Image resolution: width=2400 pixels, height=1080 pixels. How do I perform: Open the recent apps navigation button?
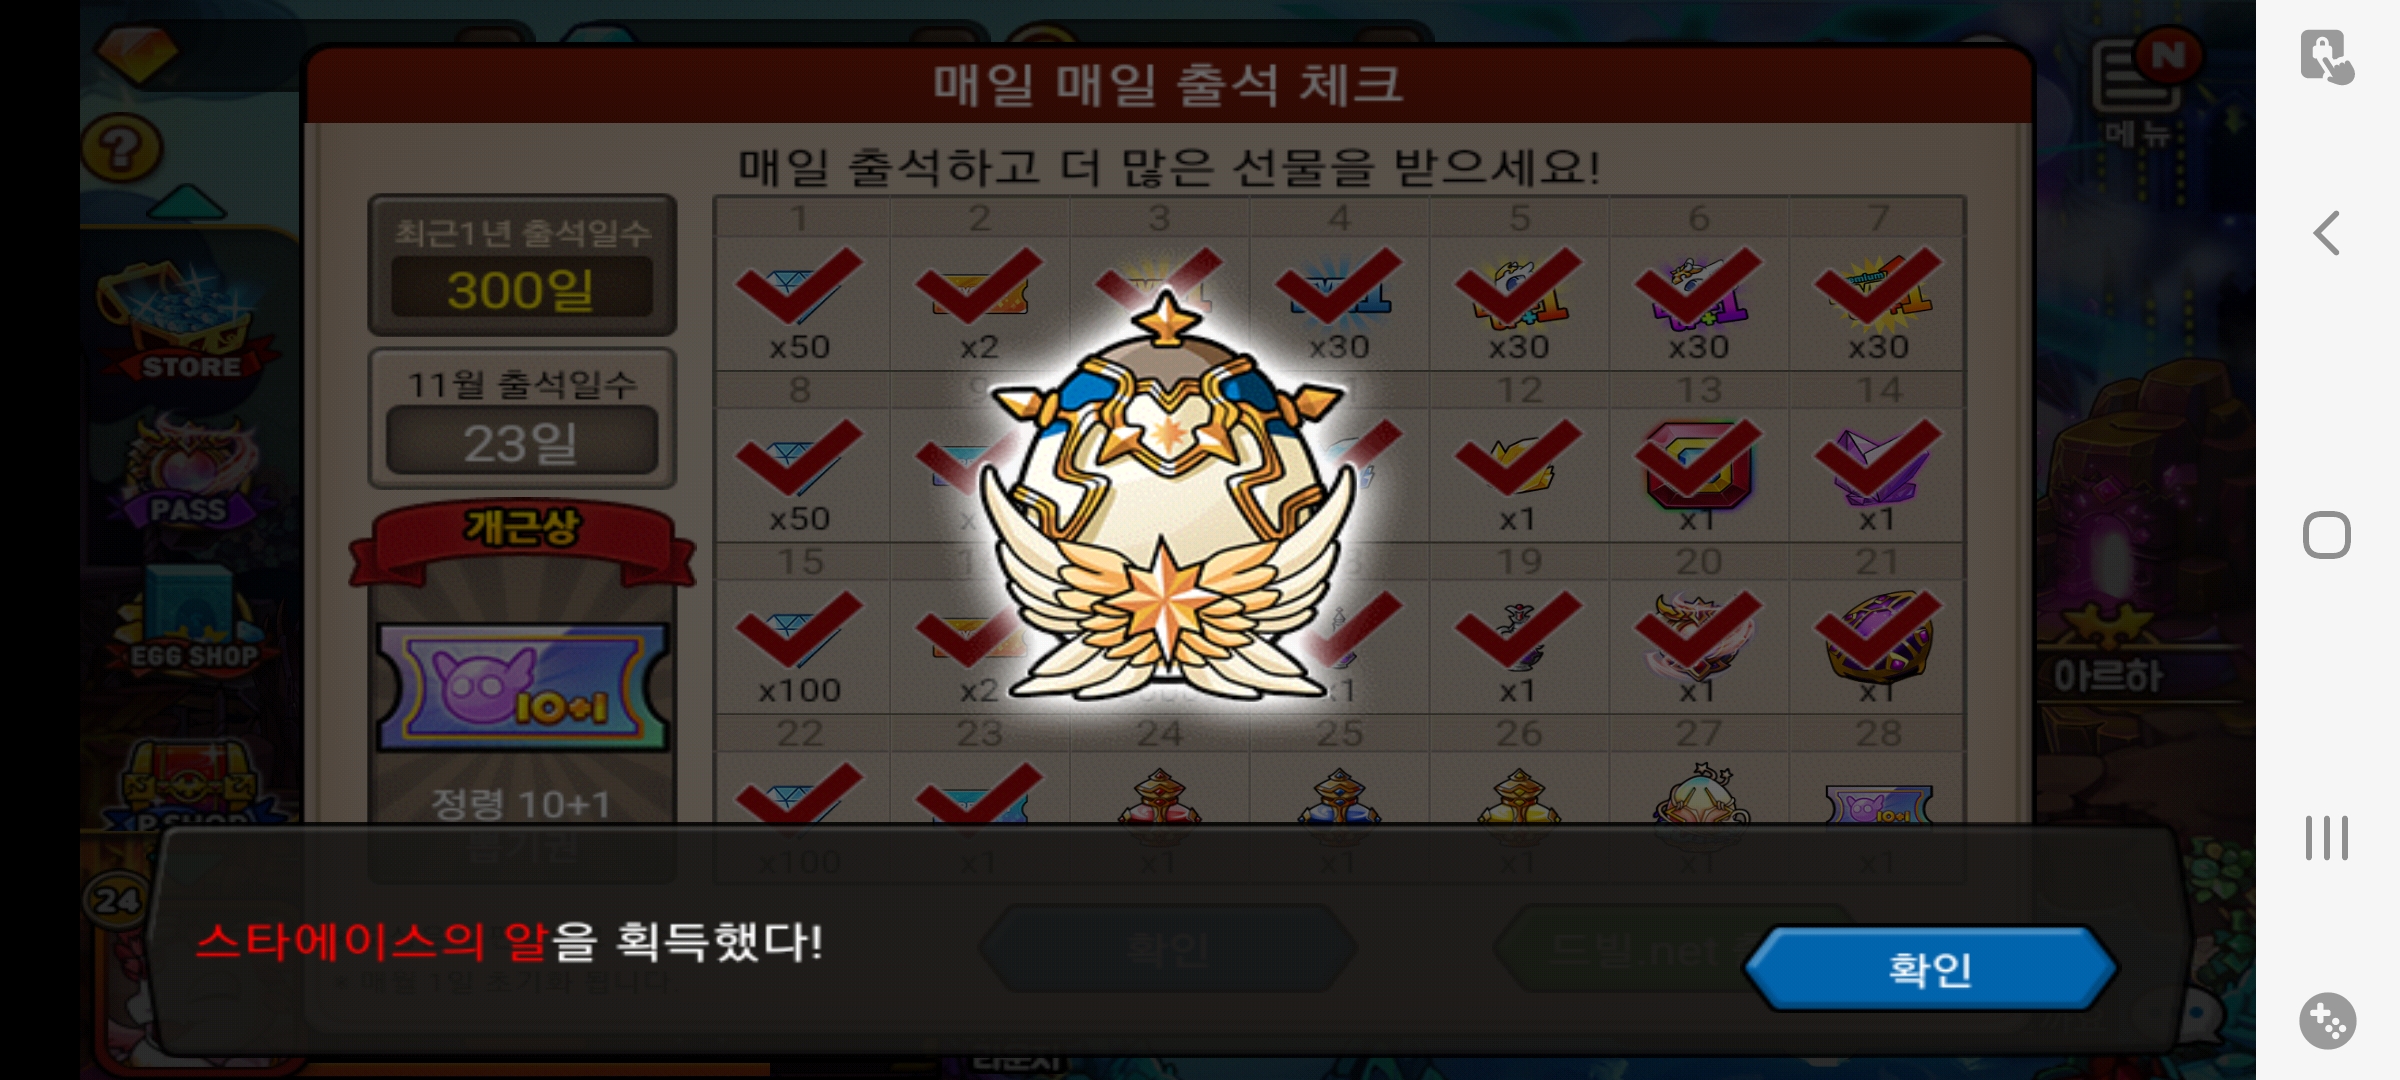pyautogui.click(x=2327, y=838)
